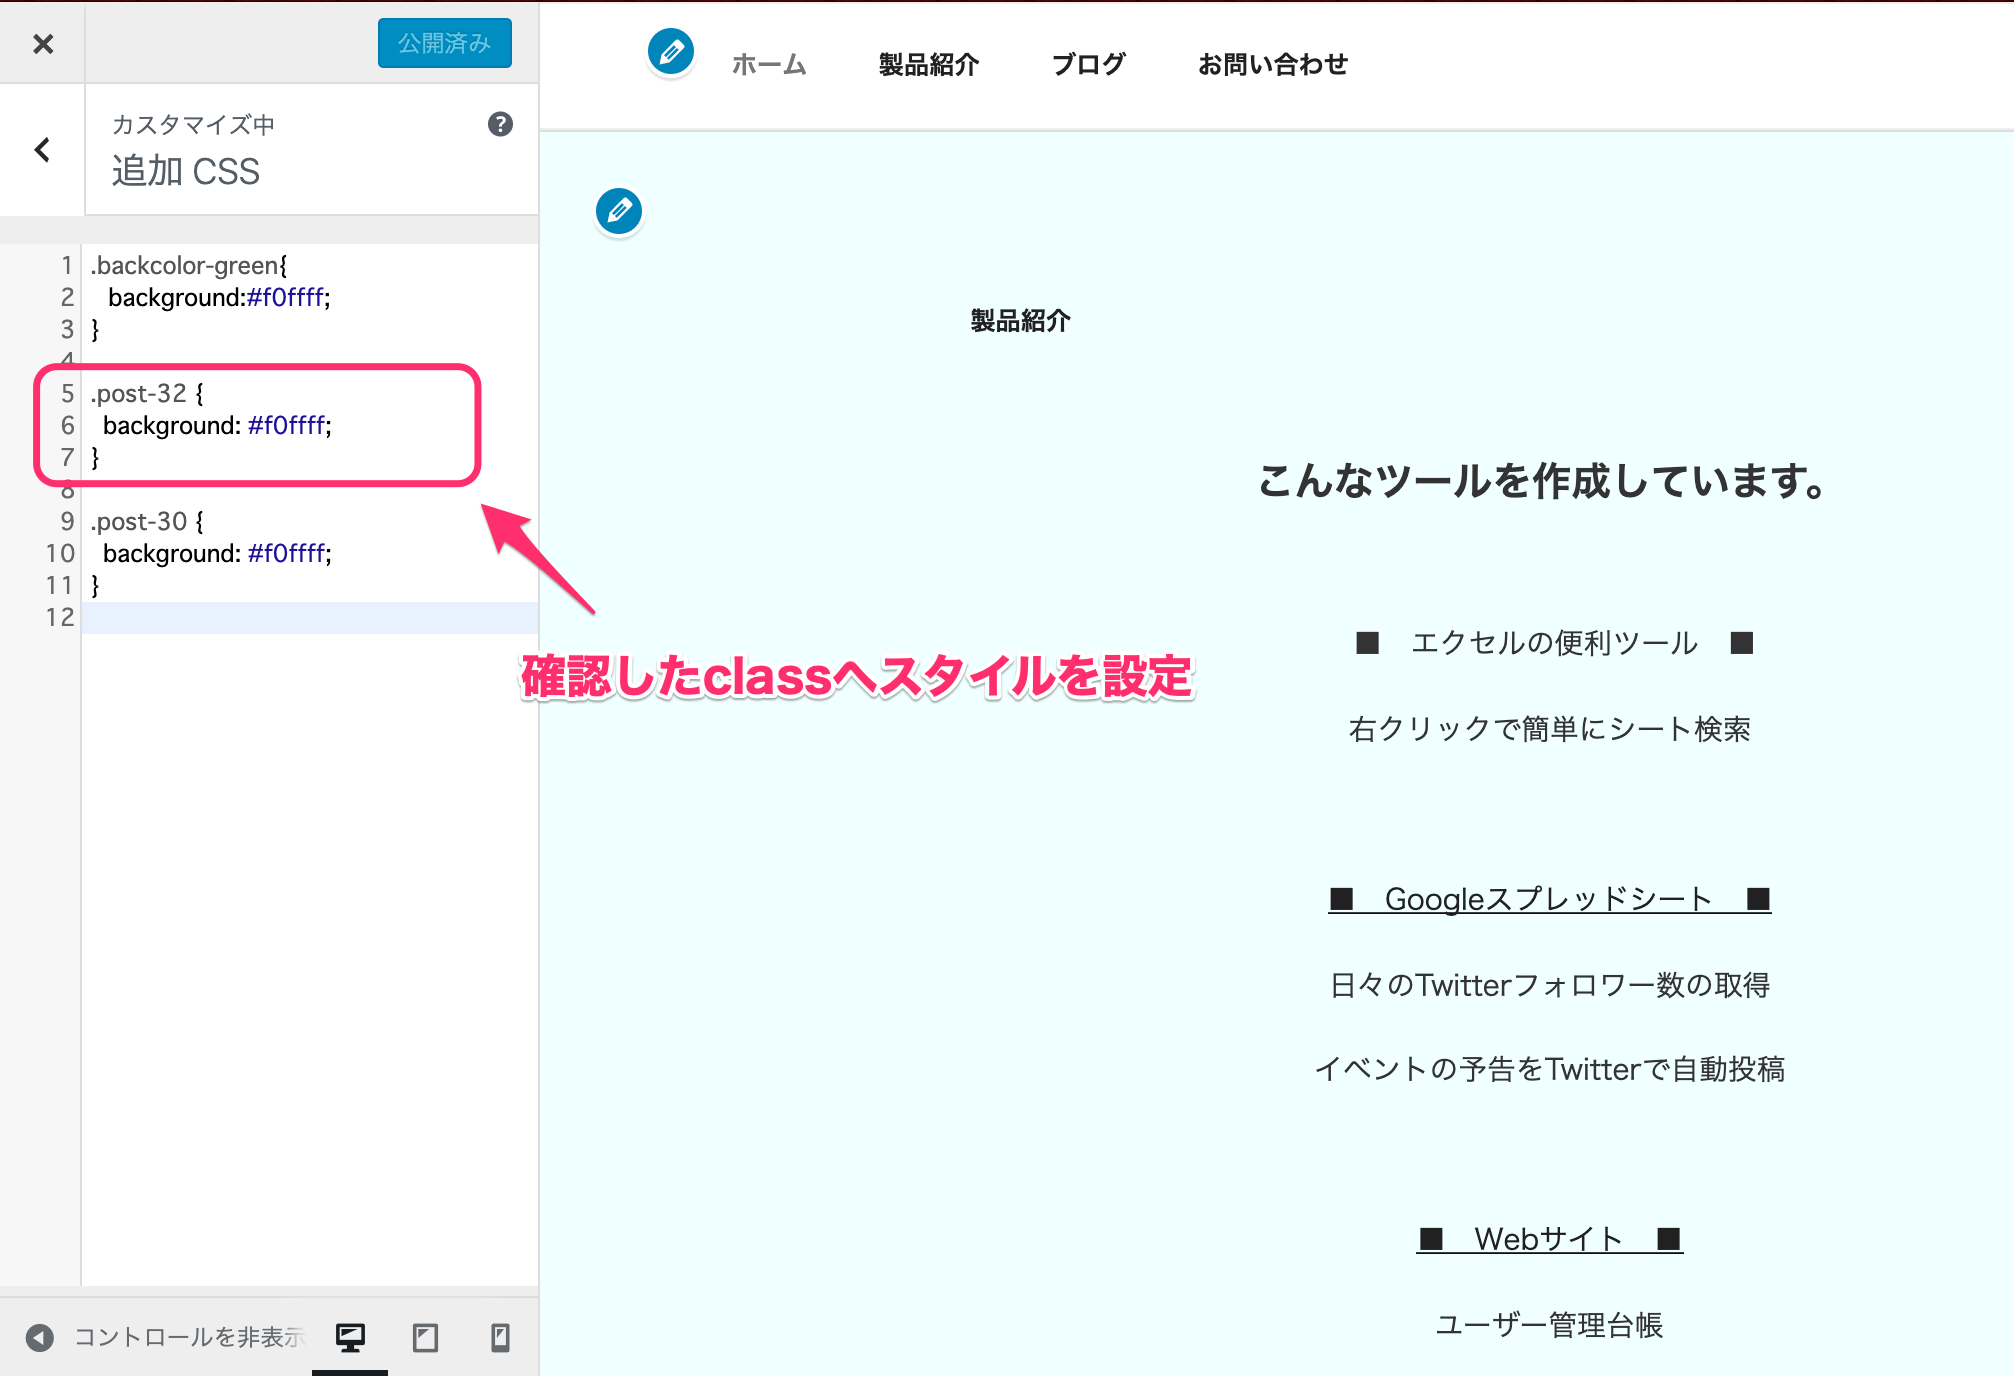Image resolution: width=2014 pixels, height=1376 pixels.
Task: Click the circular collapse arrow at bottom left
Action: pyautogui.click(x=39, y=1335)
